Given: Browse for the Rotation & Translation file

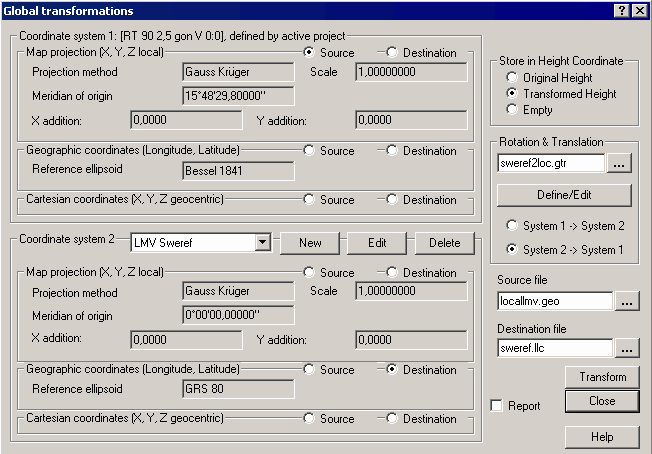Looking at the screenshot, I should point(619,163).
